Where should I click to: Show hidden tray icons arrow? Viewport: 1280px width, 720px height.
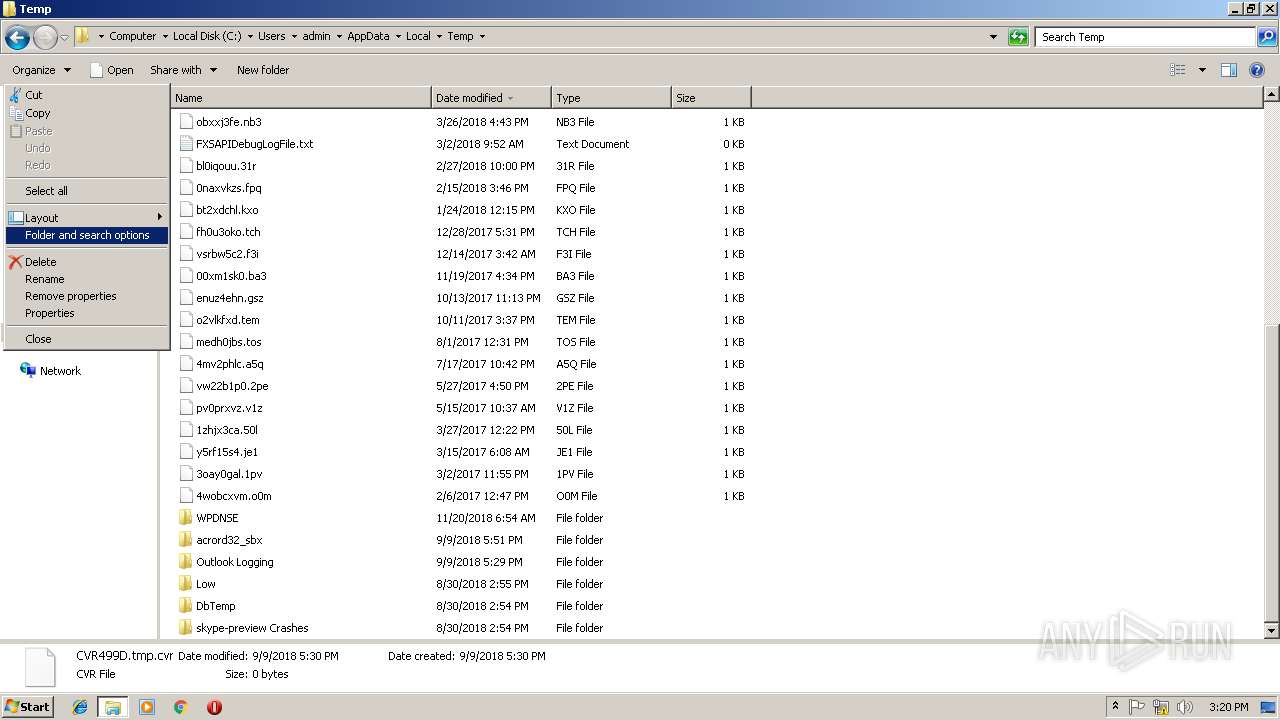1116,707
